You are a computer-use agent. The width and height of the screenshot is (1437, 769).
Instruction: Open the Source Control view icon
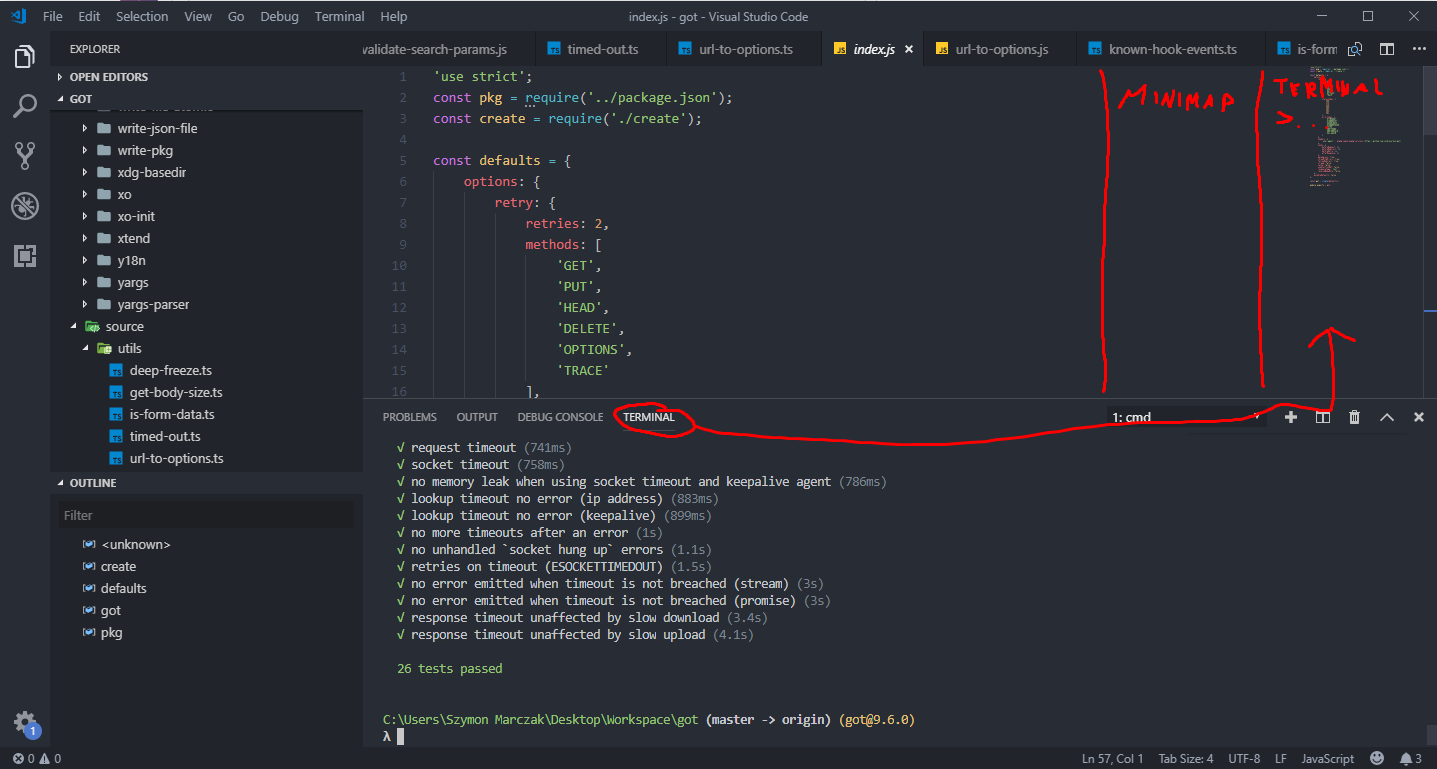[x=25, y=155]
